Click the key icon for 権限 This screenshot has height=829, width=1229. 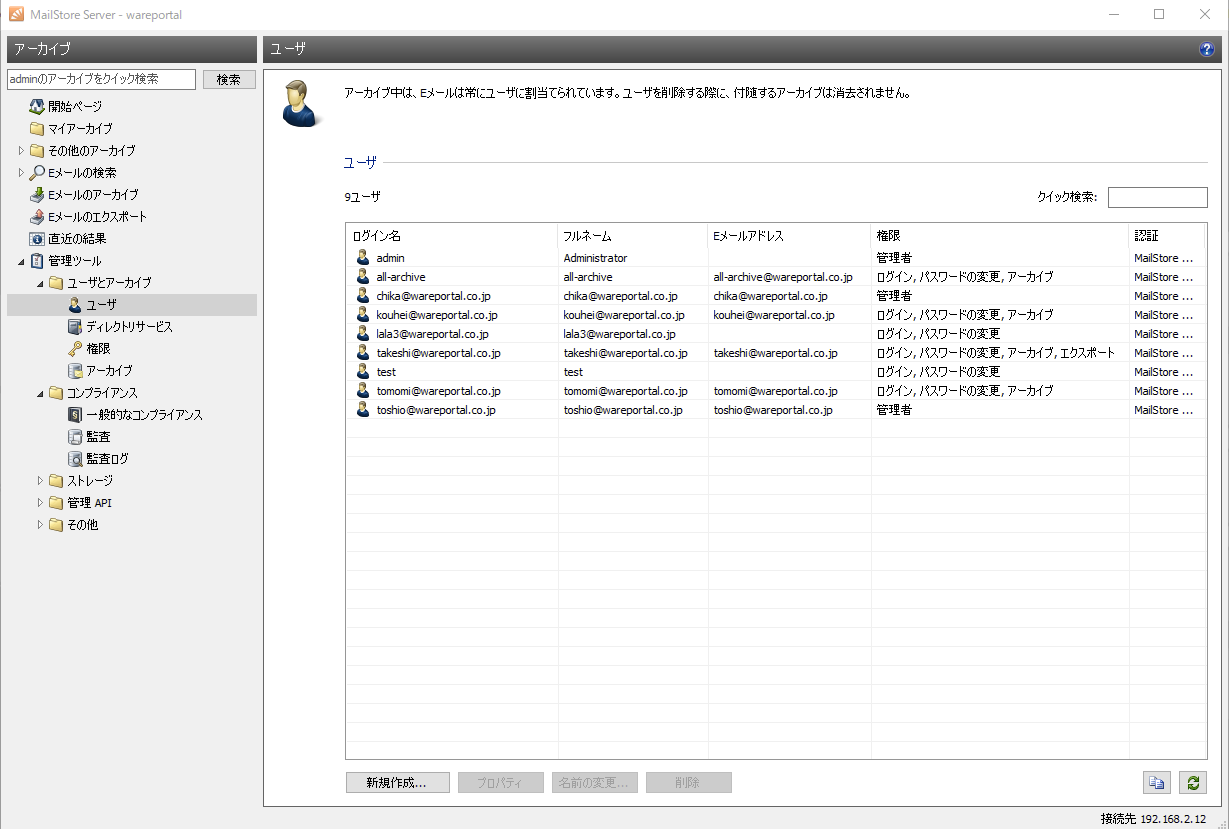[x=75, y=349]
